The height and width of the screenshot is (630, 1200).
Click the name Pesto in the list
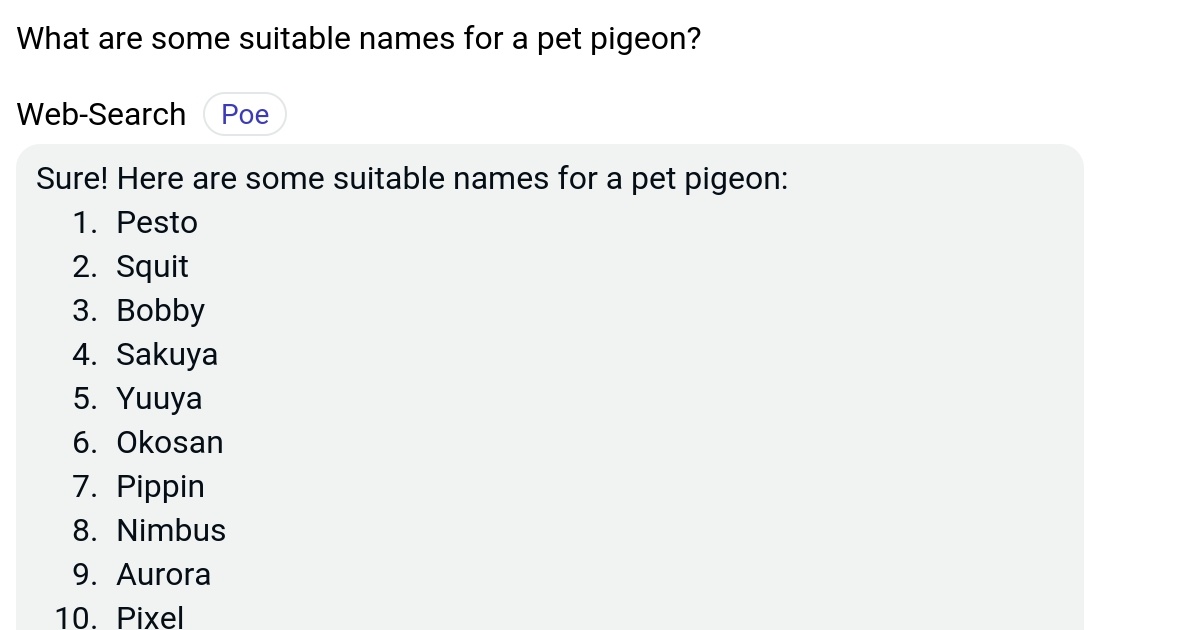pyautogui.click(x=157, y=223)
